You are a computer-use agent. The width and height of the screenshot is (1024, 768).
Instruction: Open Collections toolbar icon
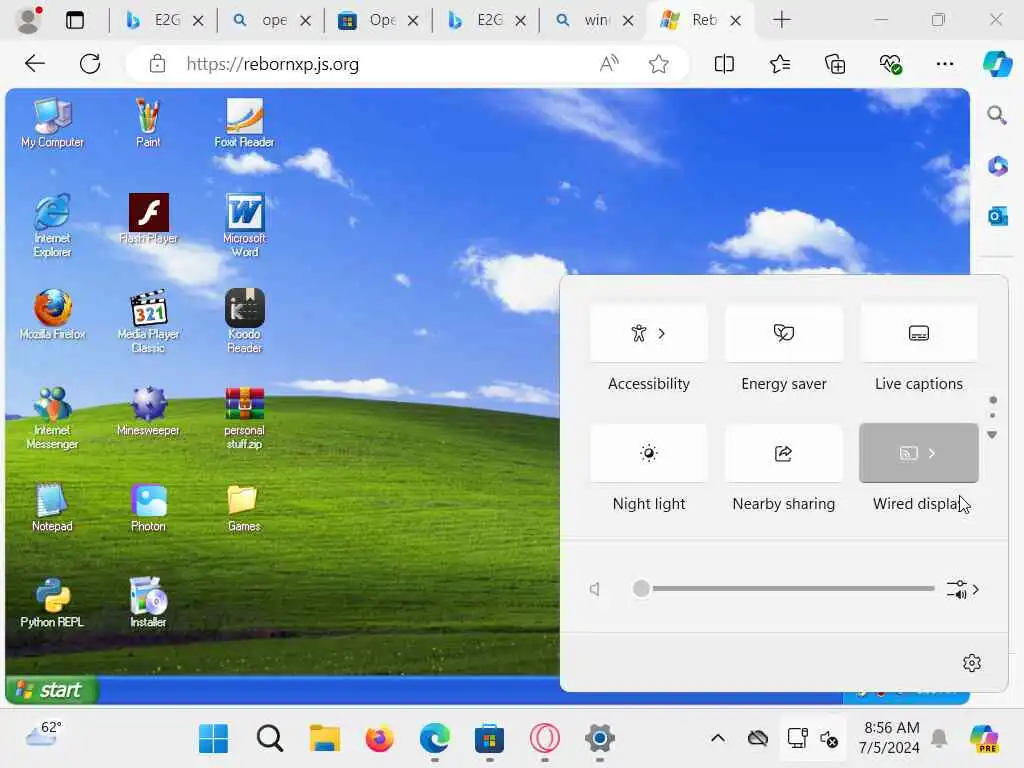(835, 63)
